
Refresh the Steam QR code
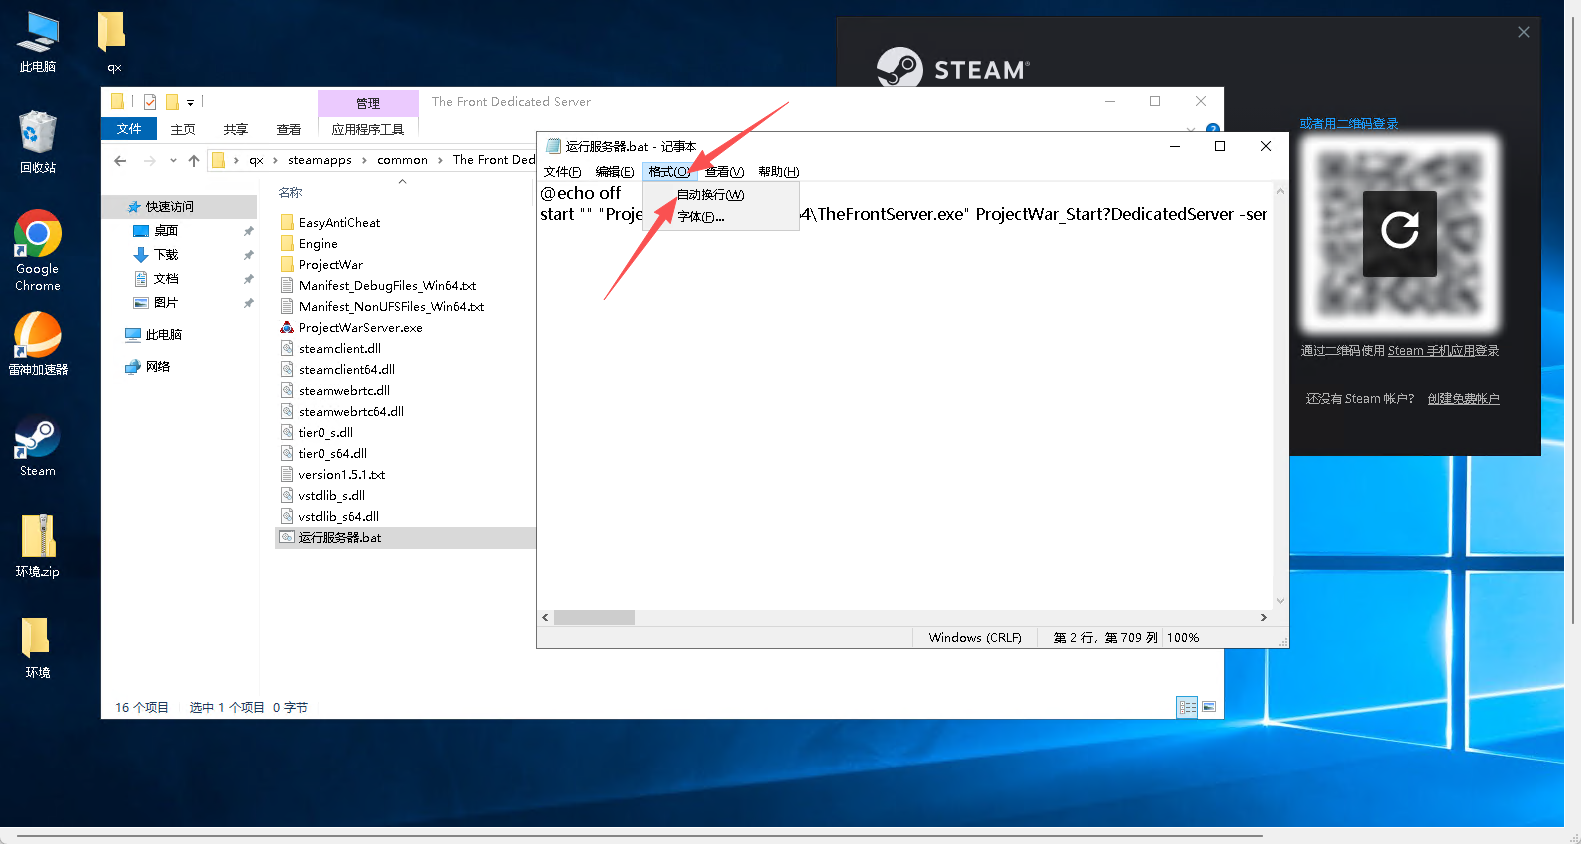(1399, 232)
